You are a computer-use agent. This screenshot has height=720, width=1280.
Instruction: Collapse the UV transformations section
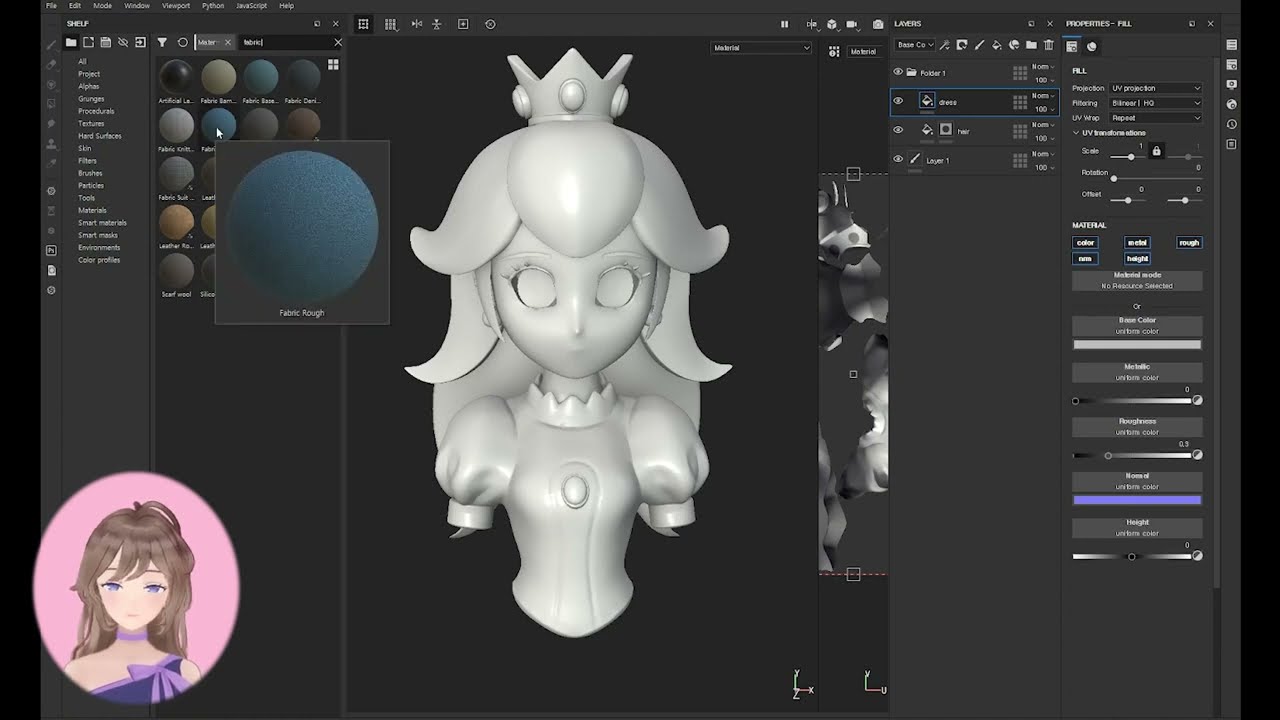pos(1077,133)
